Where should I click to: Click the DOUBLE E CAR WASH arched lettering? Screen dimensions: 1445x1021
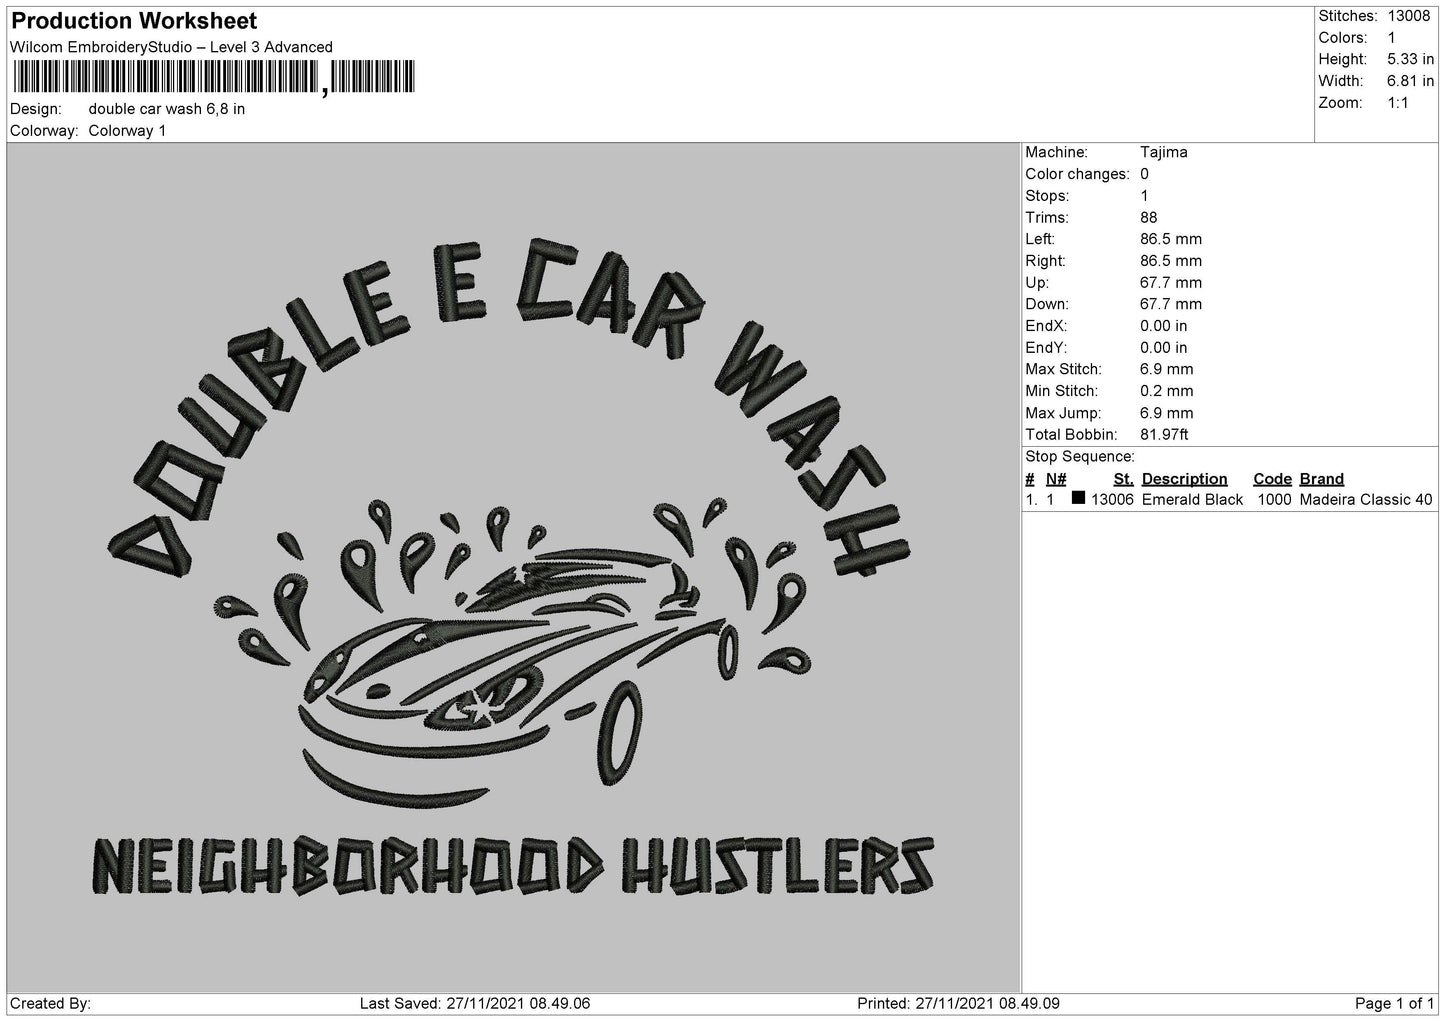[510, 410]
